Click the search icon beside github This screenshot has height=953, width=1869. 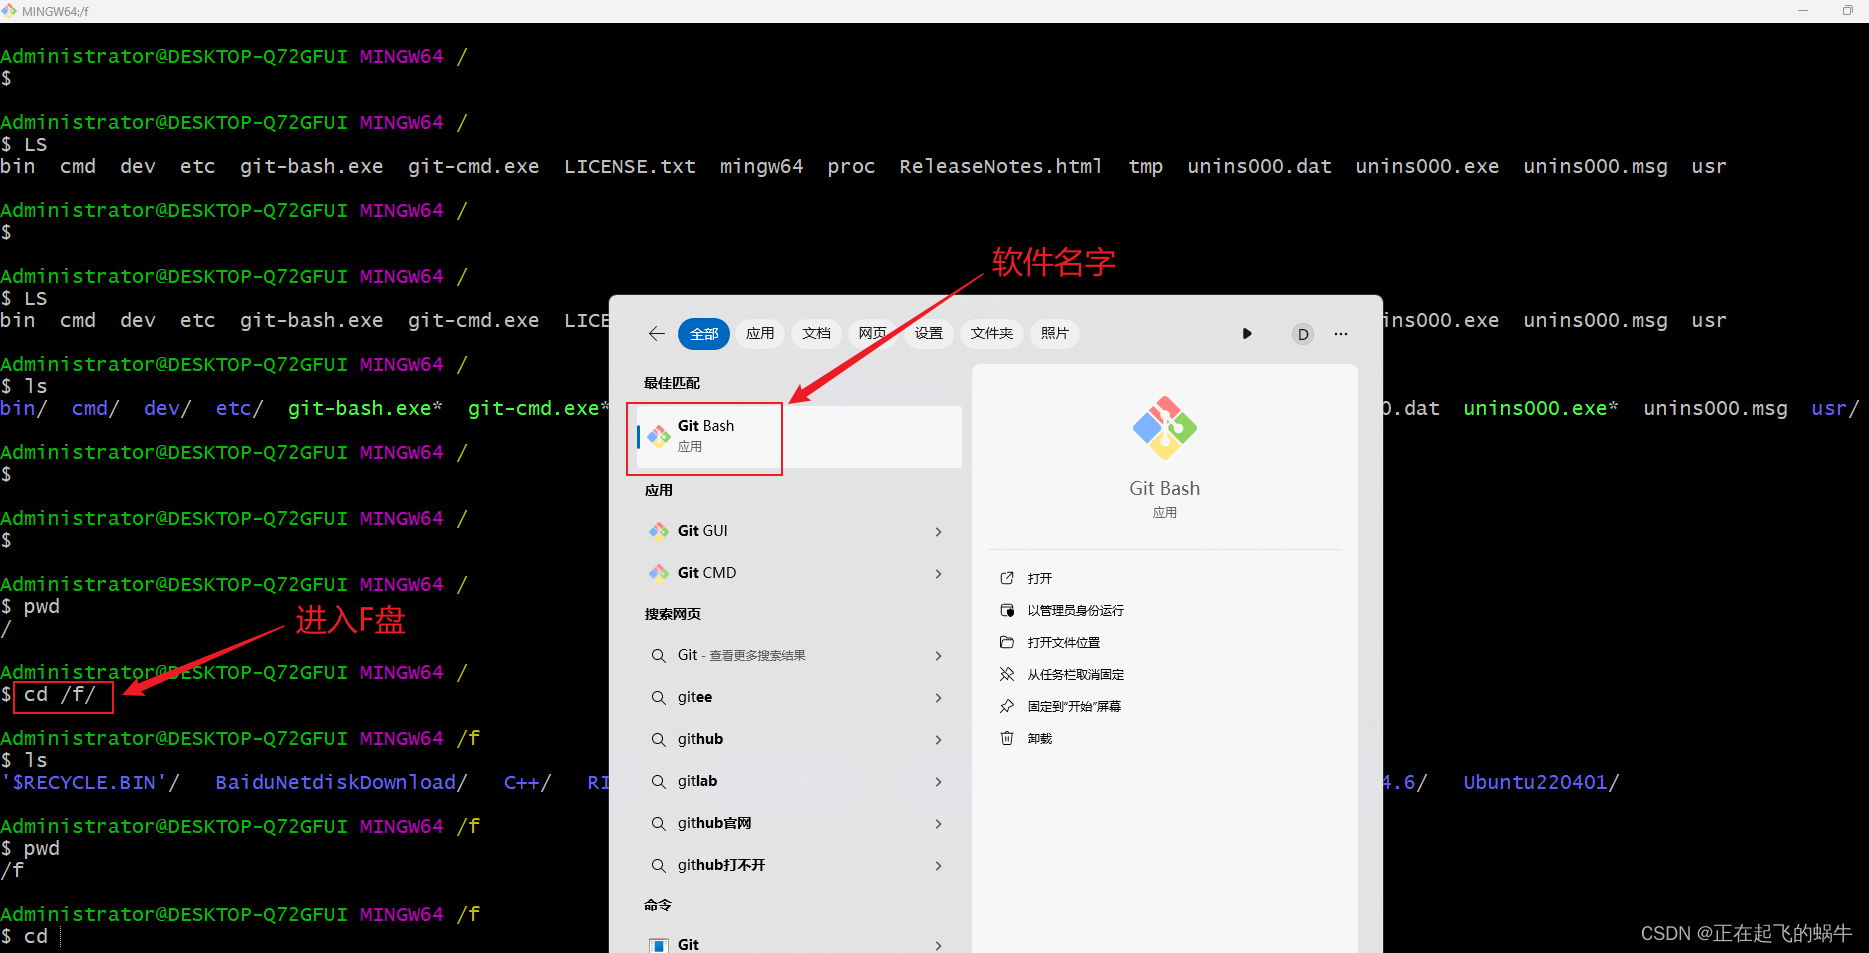point(658,740)
